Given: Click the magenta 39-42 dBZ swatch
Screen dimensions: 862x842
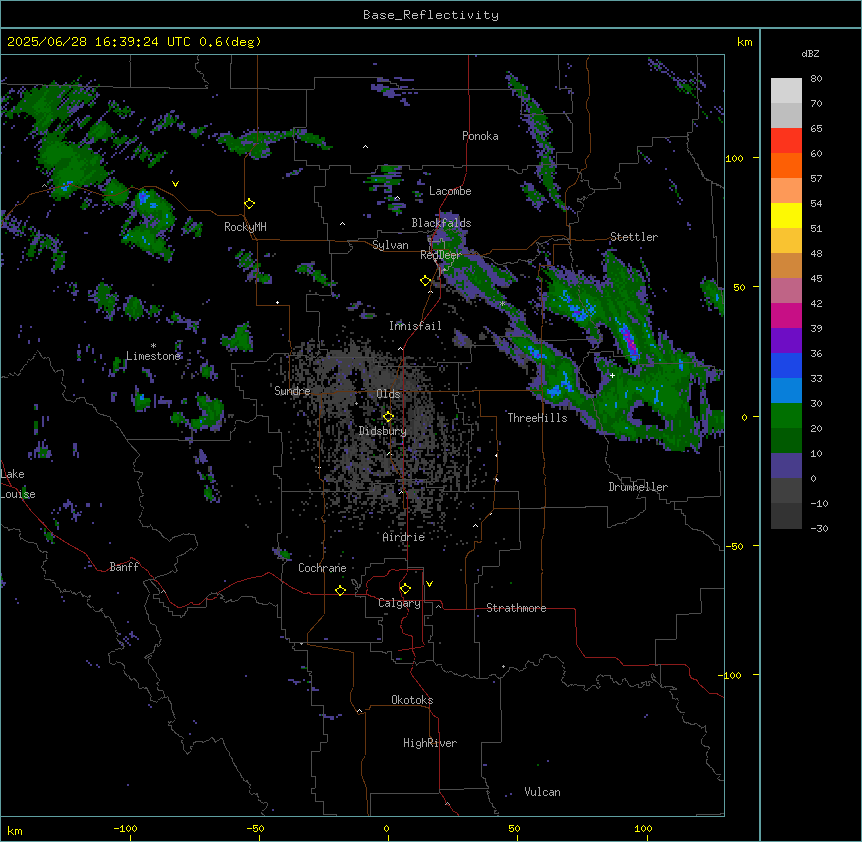Looking at the screenshot, I should click(786, 315).
